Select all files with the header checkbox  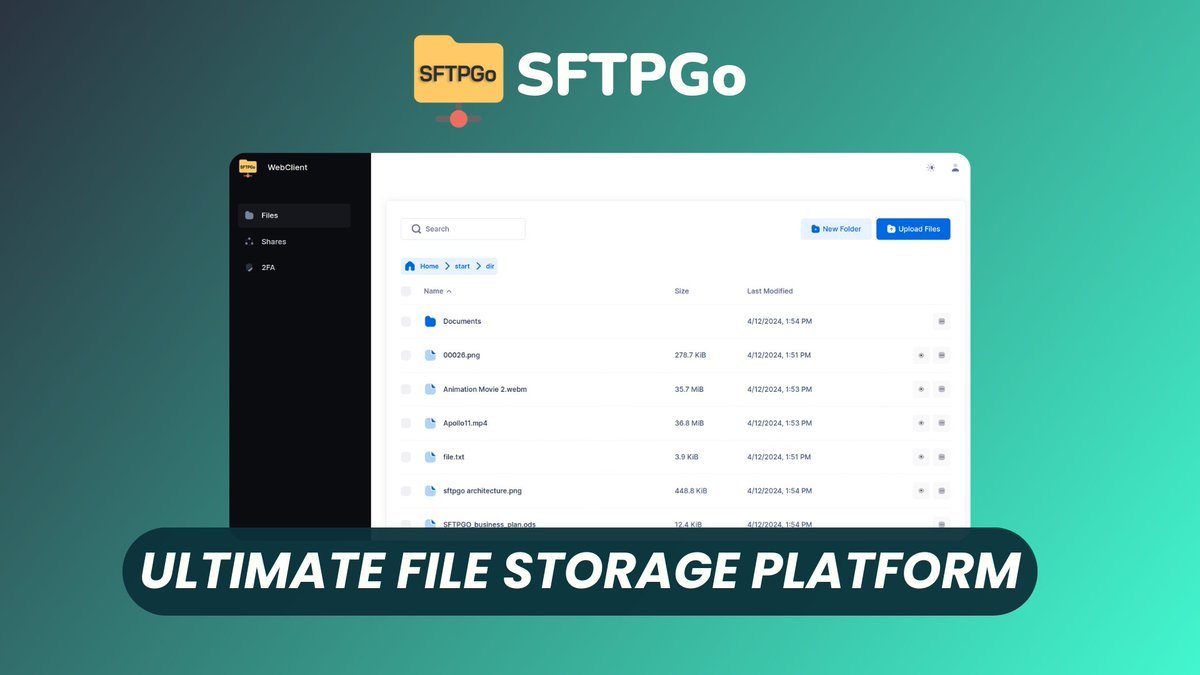(406, 291)
